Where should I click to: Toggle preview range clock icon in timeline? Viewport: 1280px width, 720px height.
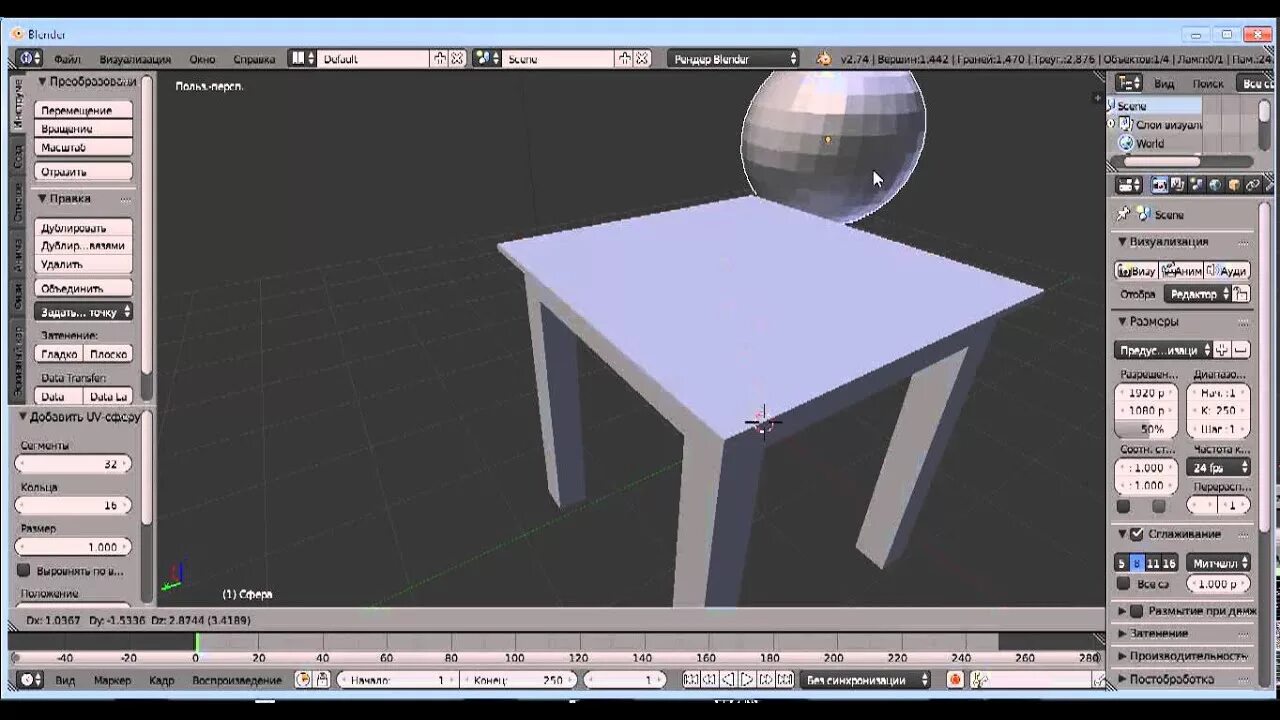[303, 680]
